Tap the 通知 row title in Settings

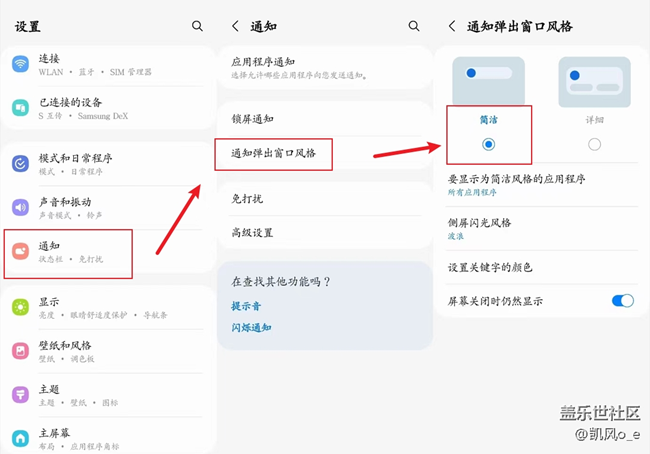49,246
